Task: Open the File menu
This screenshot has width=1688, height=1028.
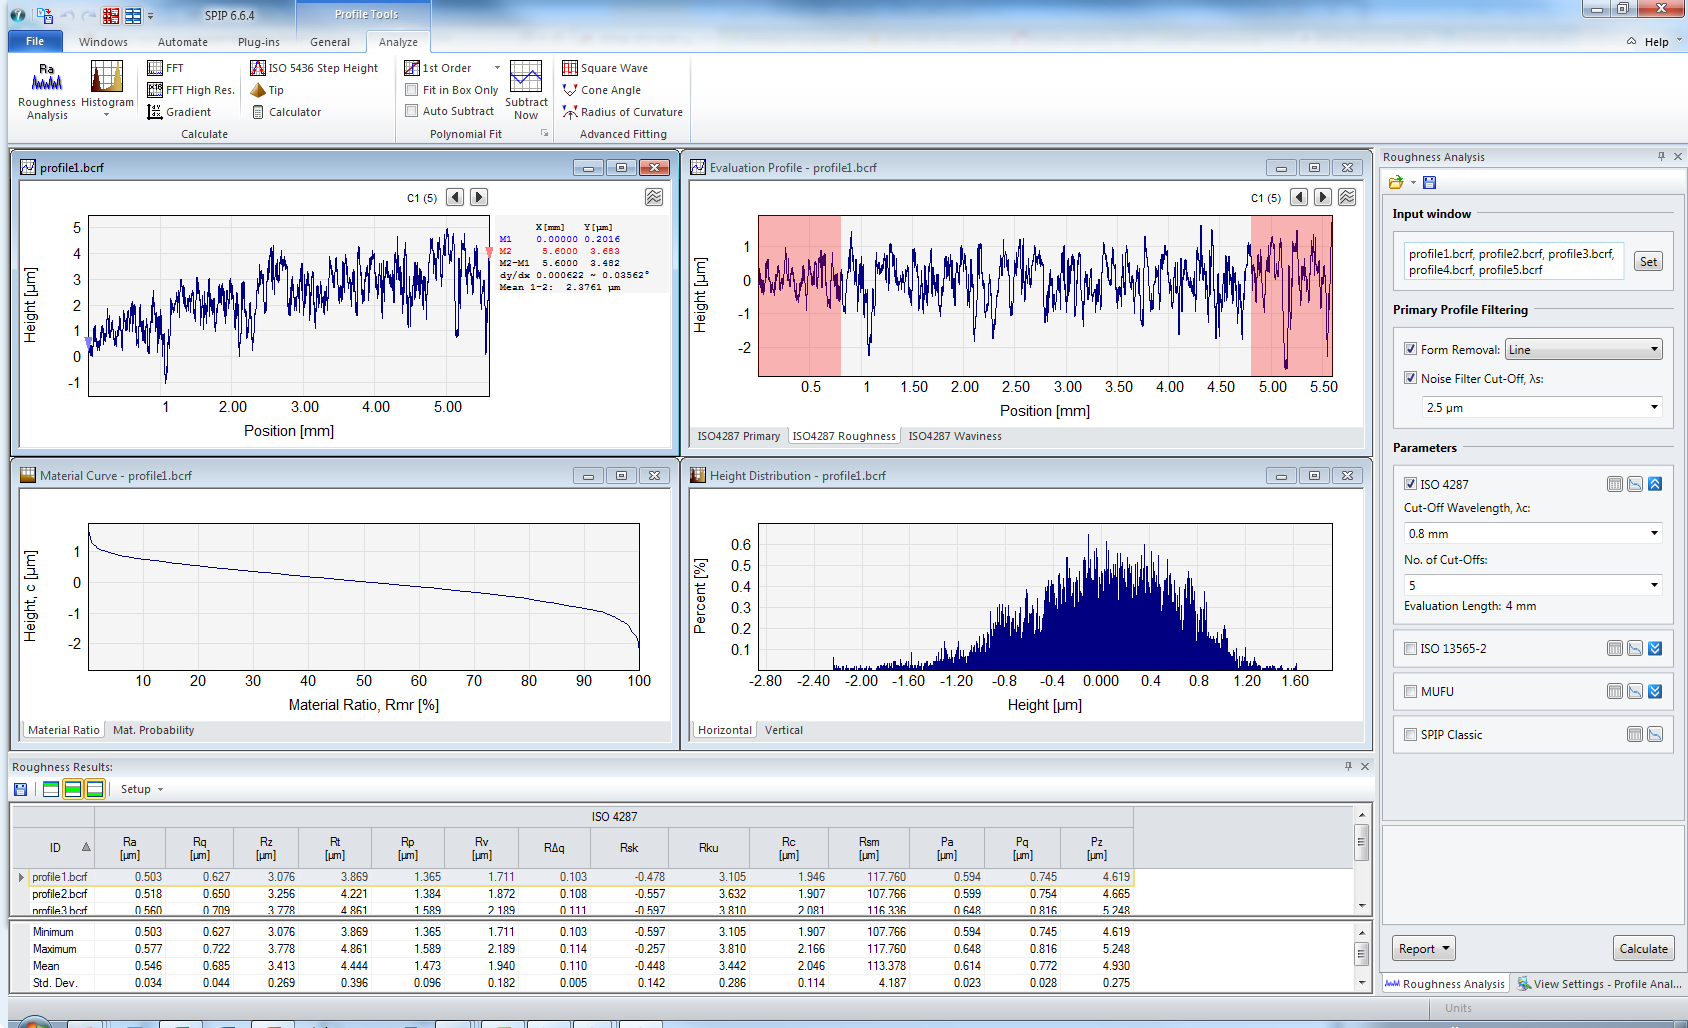Action: coord(35,41)
